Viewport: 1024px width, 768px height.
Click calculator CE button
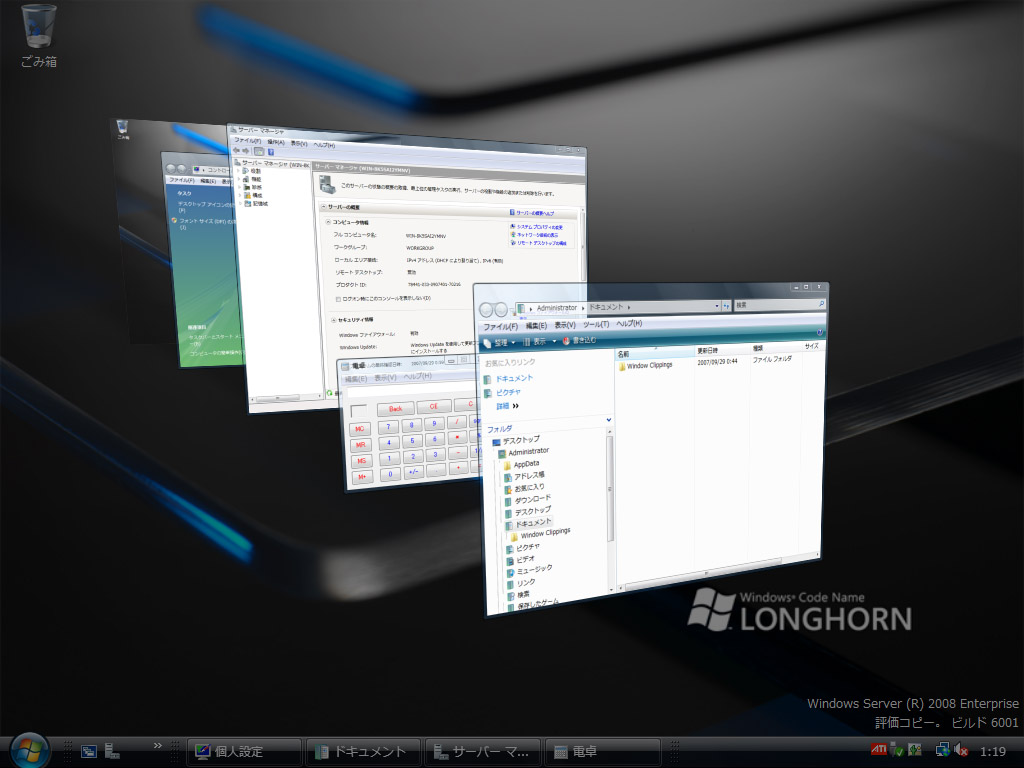434,406
